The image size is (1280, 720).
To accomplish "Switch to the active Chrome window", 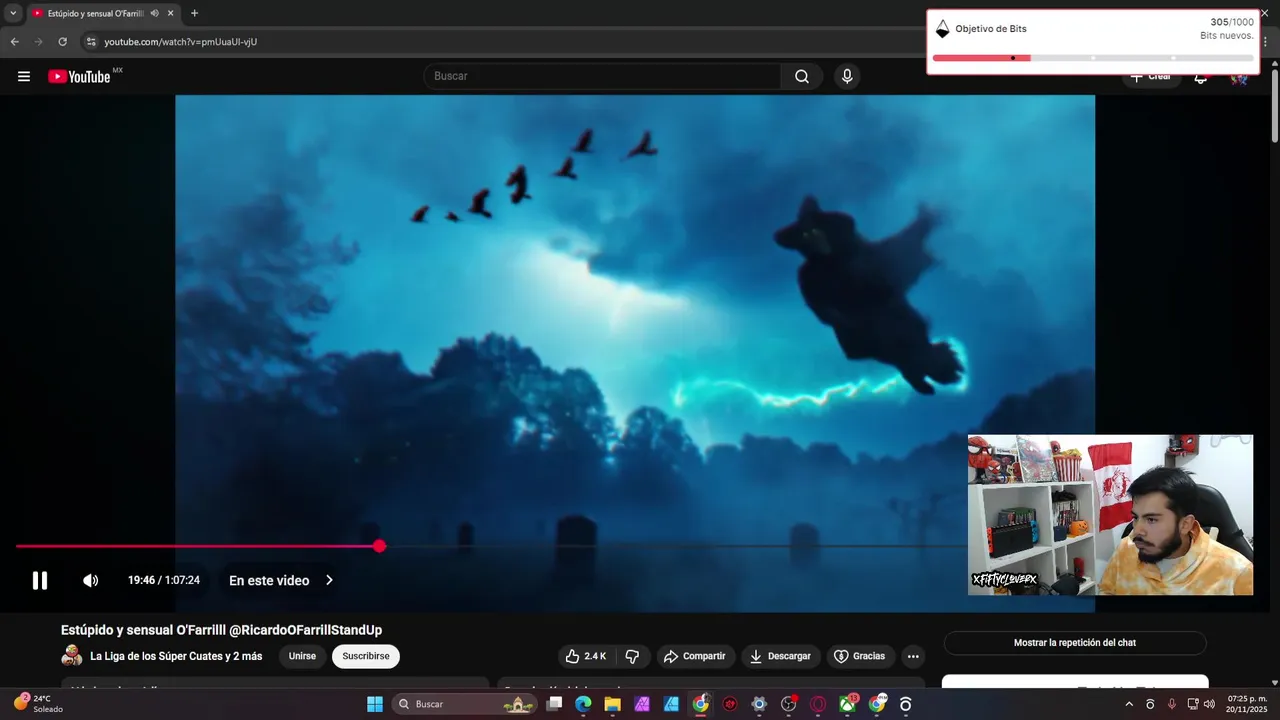I will point(701,704).
